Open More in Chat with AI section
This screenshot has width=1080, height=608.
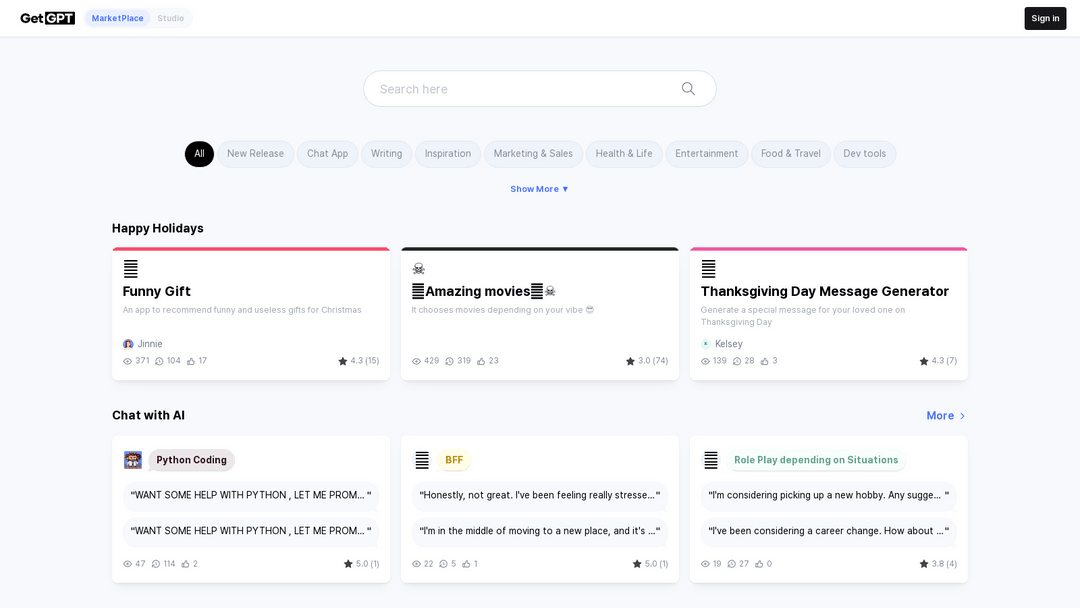pos(945,416)
